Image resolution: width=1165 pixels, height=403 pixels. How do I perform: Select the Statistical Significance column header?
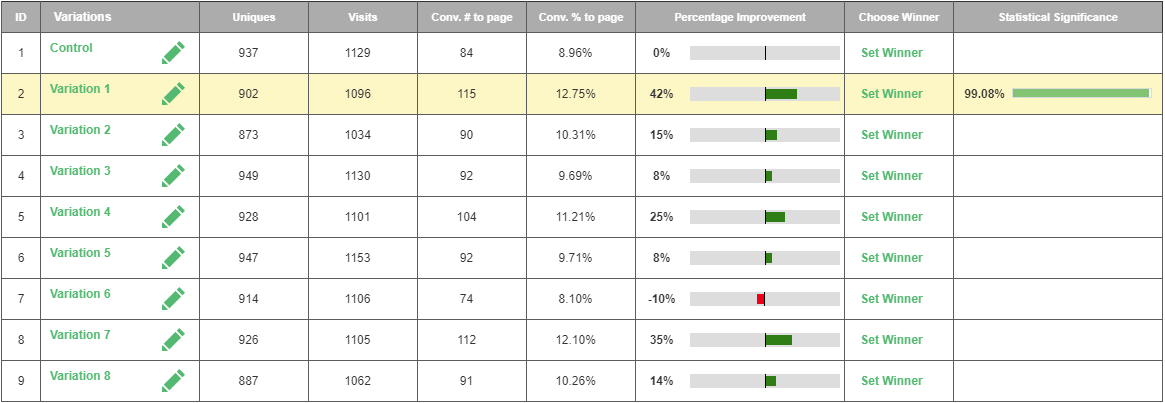[x=1058, y=18]
